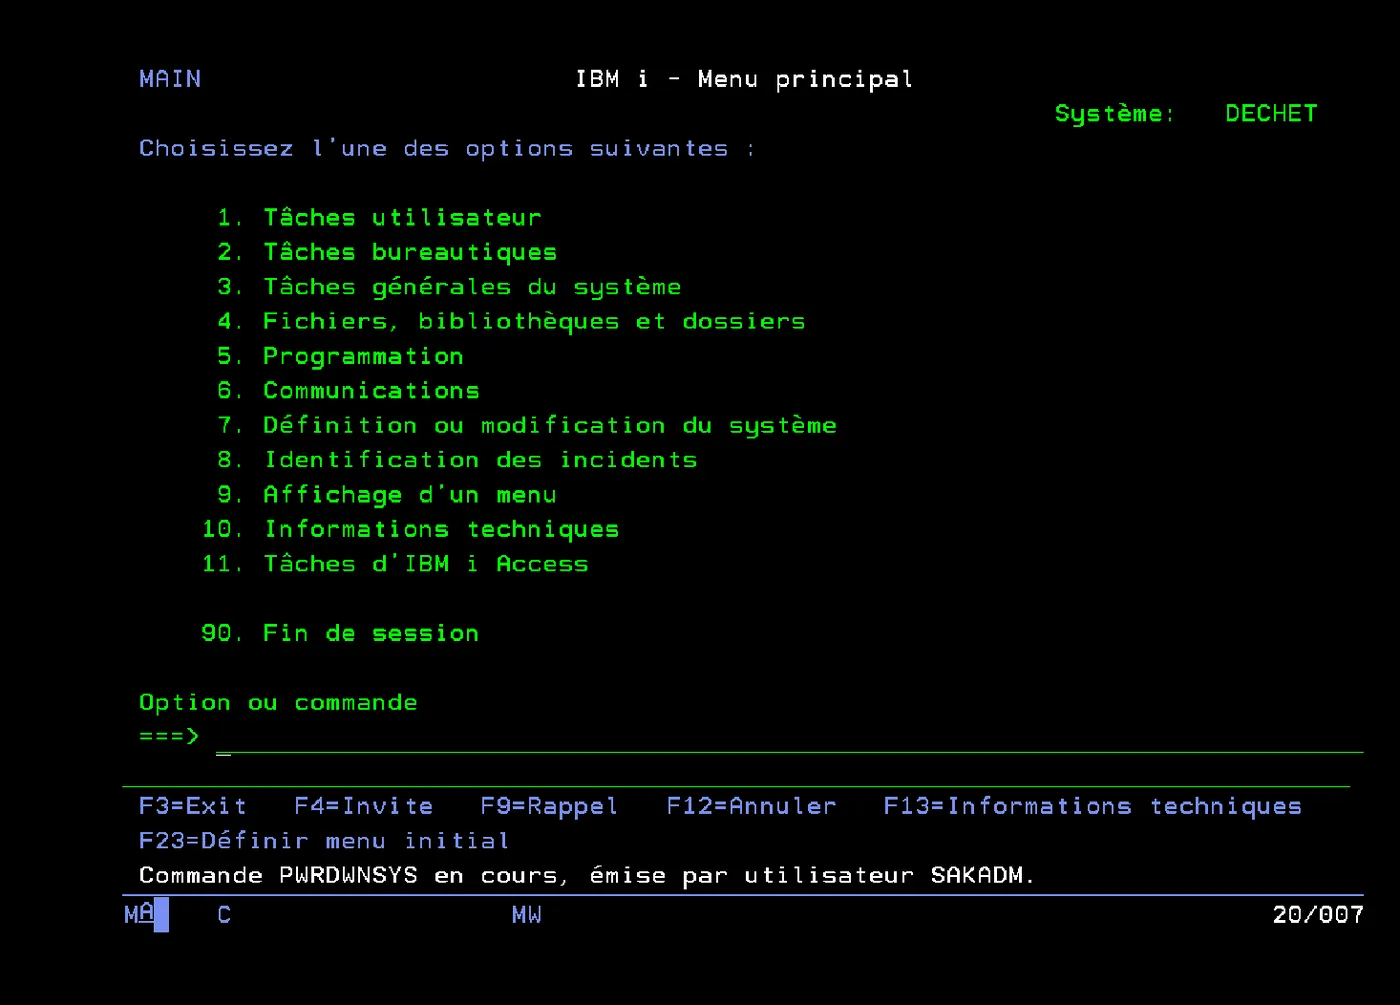The image size is (1400, 1005).
Task: Select option 1 Tâches utilisateur
Action: click(x=379, y=217)
